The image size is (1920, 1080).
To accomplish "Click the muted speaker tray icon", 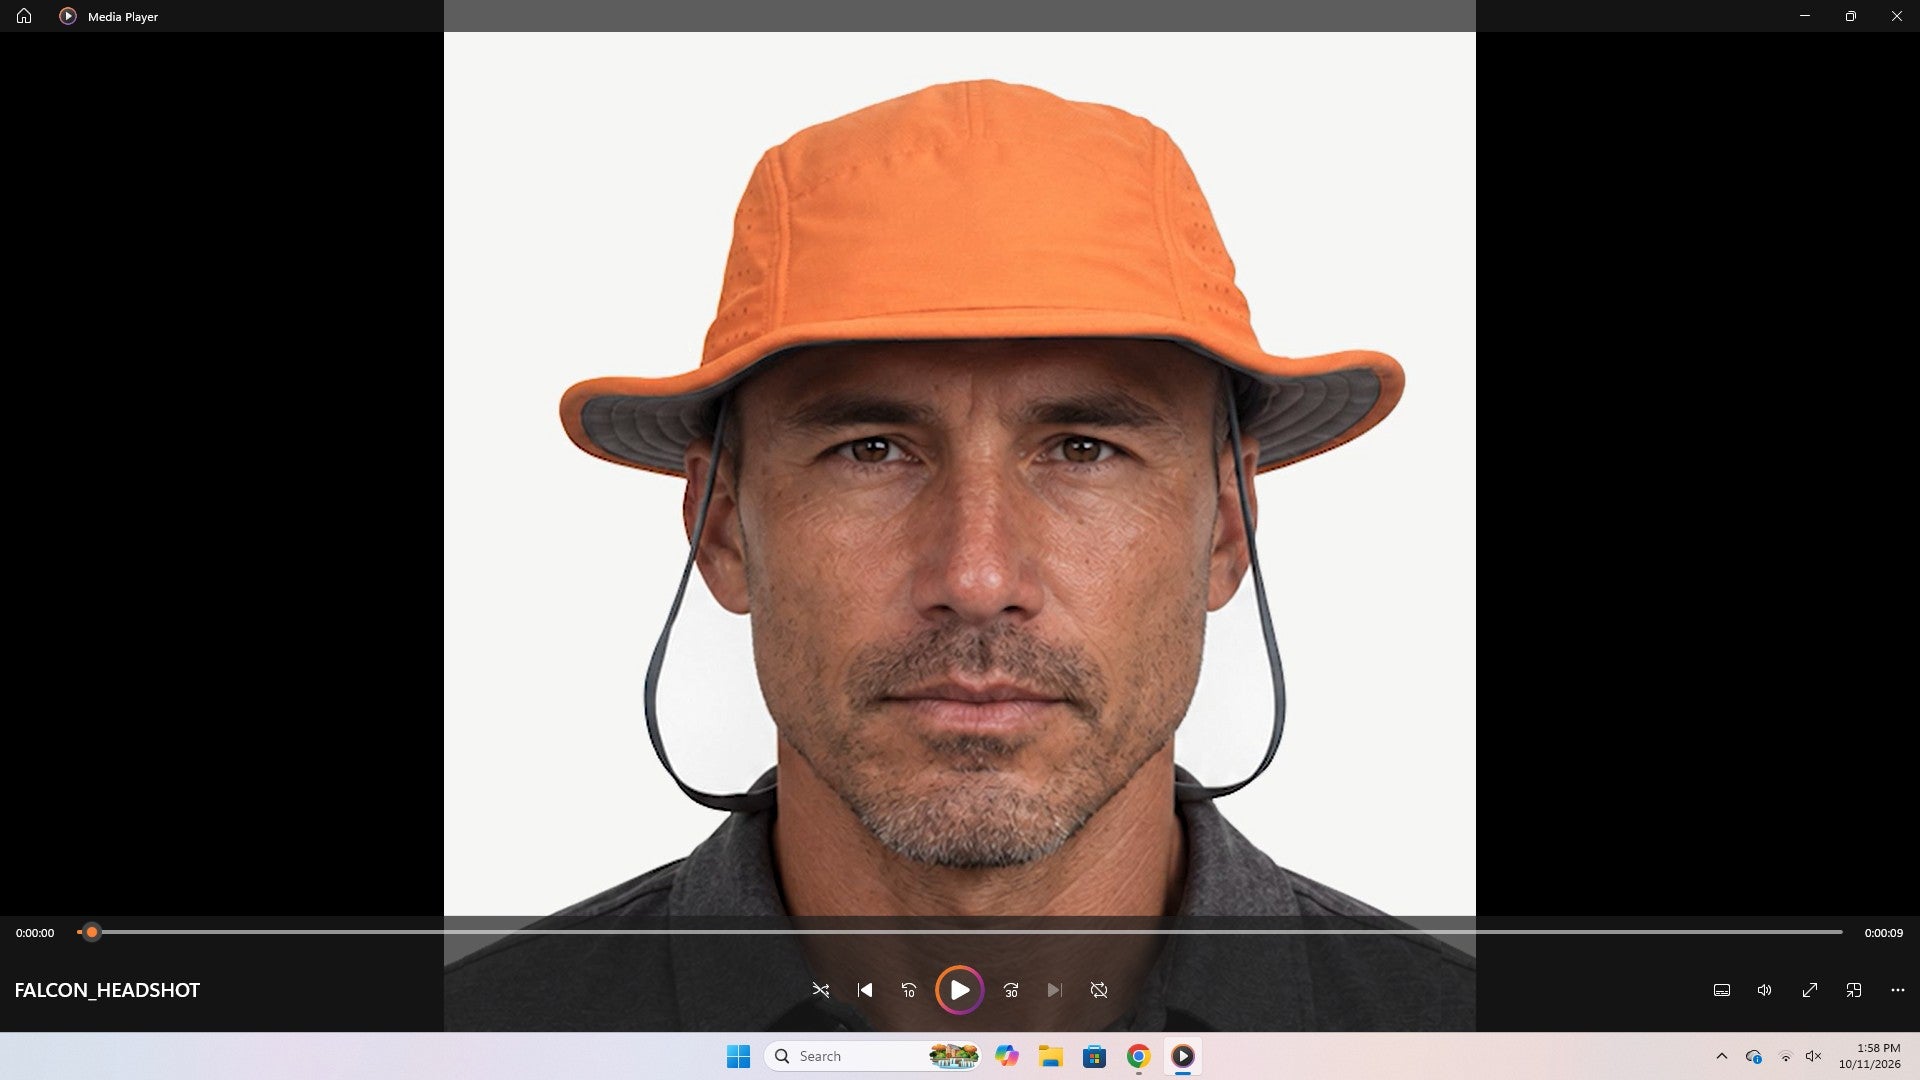I will 1813,1056.
